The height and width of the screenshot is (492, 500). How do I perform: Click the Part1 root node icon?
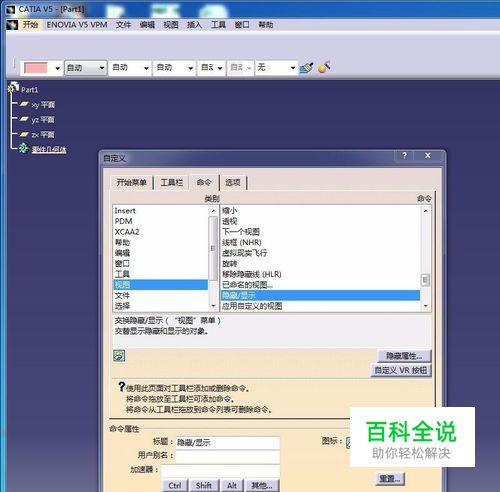[13, 87]
